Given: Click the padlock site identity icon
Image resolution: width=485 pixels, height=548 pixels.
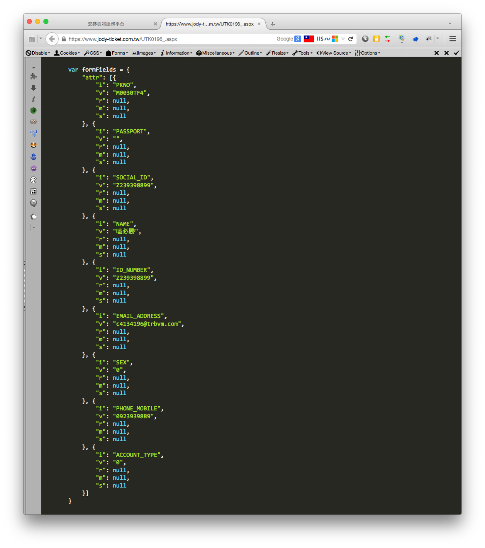Looking at the screenshot, I should [x=64, y=39].
